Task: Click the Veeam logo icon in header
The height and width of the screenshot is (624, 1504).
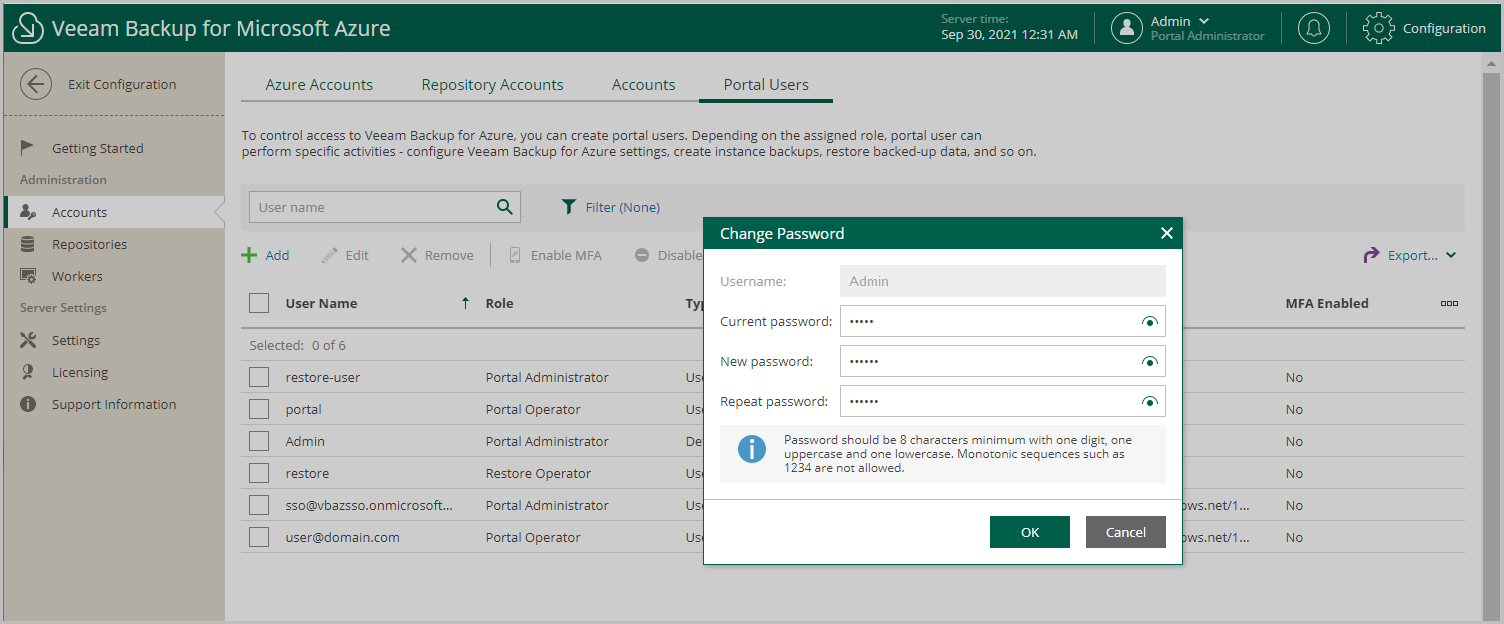Action: (x=28, y=29)
